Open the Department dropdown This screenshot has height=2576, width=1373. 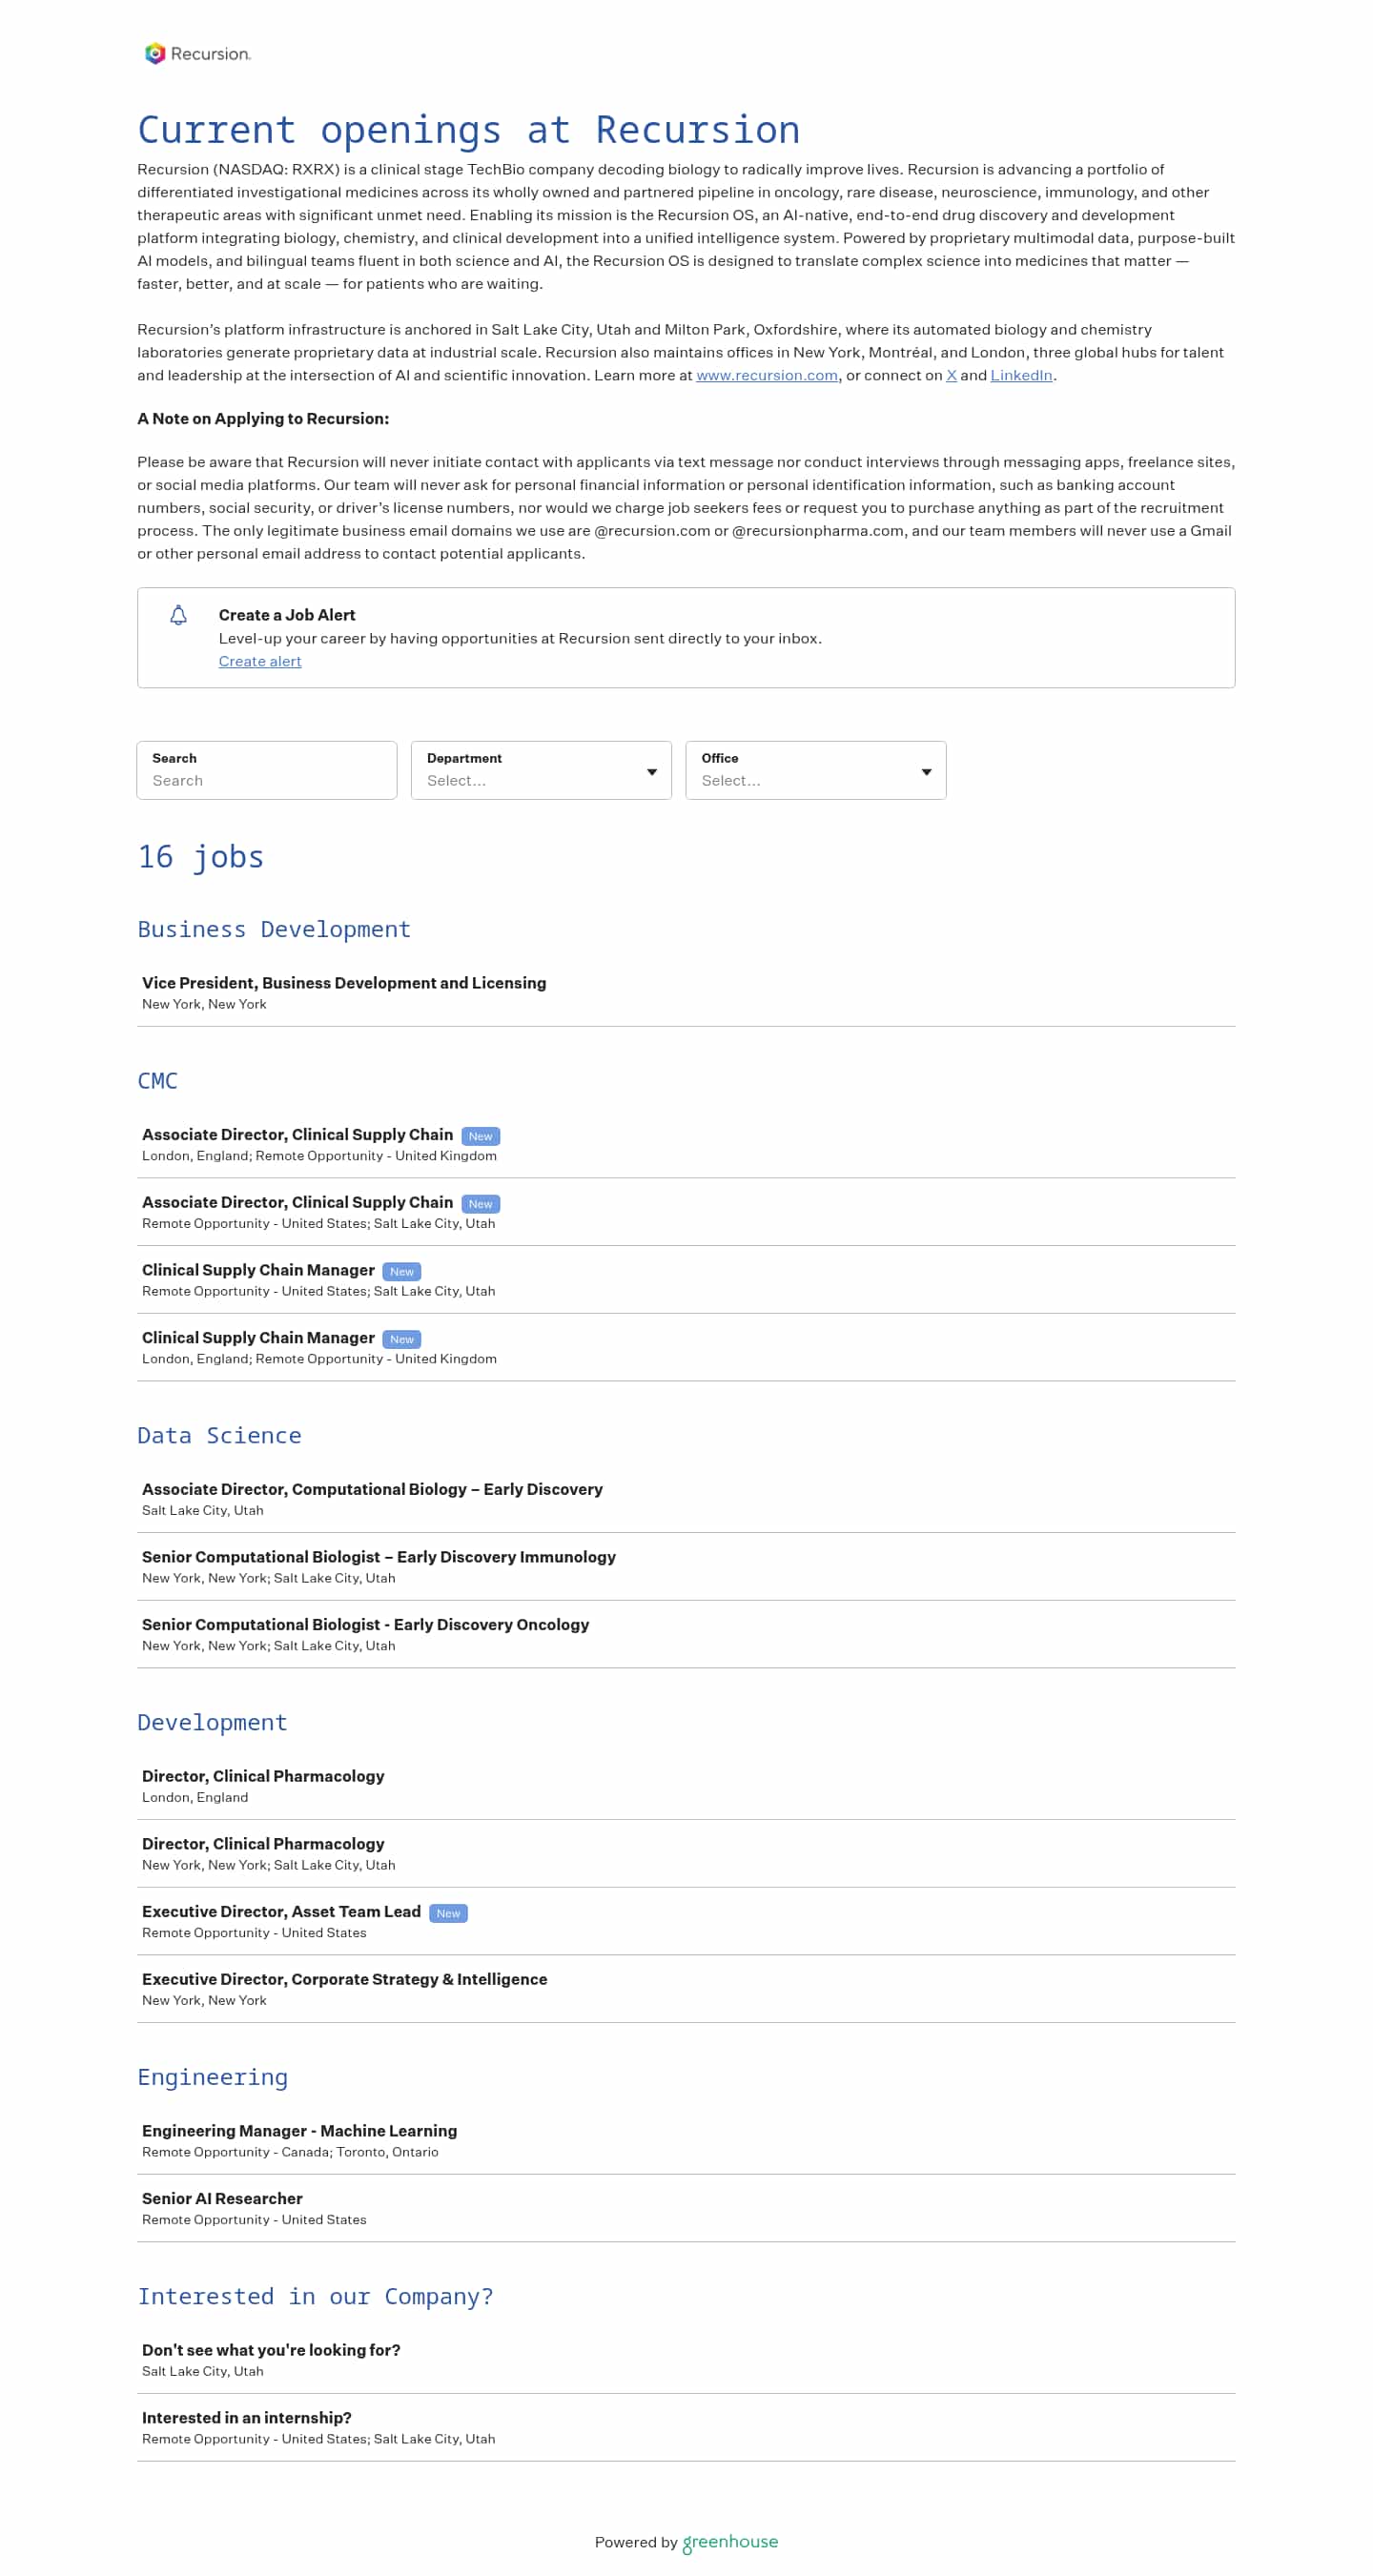coord(541,770)
